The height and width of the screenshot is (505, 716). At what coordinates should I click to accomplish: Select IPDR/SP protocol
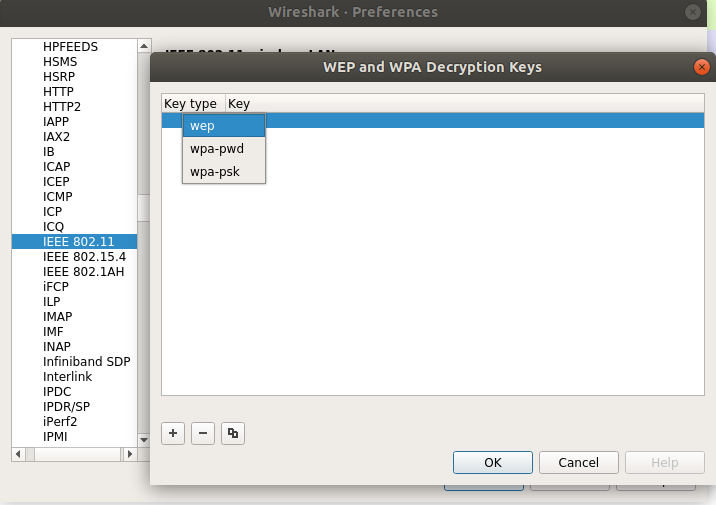click(66, 407)
